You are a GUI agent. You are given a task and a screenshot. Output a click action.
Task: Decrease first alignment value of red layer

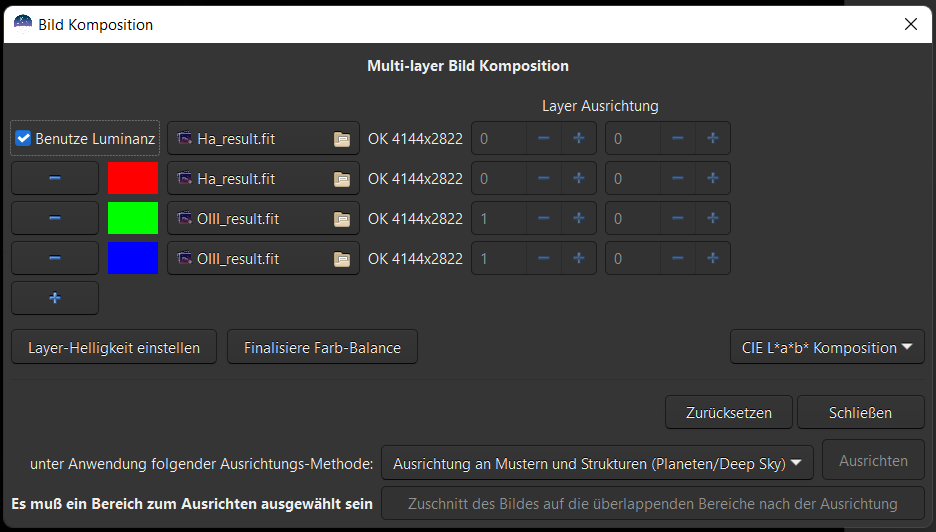point(544,179)
